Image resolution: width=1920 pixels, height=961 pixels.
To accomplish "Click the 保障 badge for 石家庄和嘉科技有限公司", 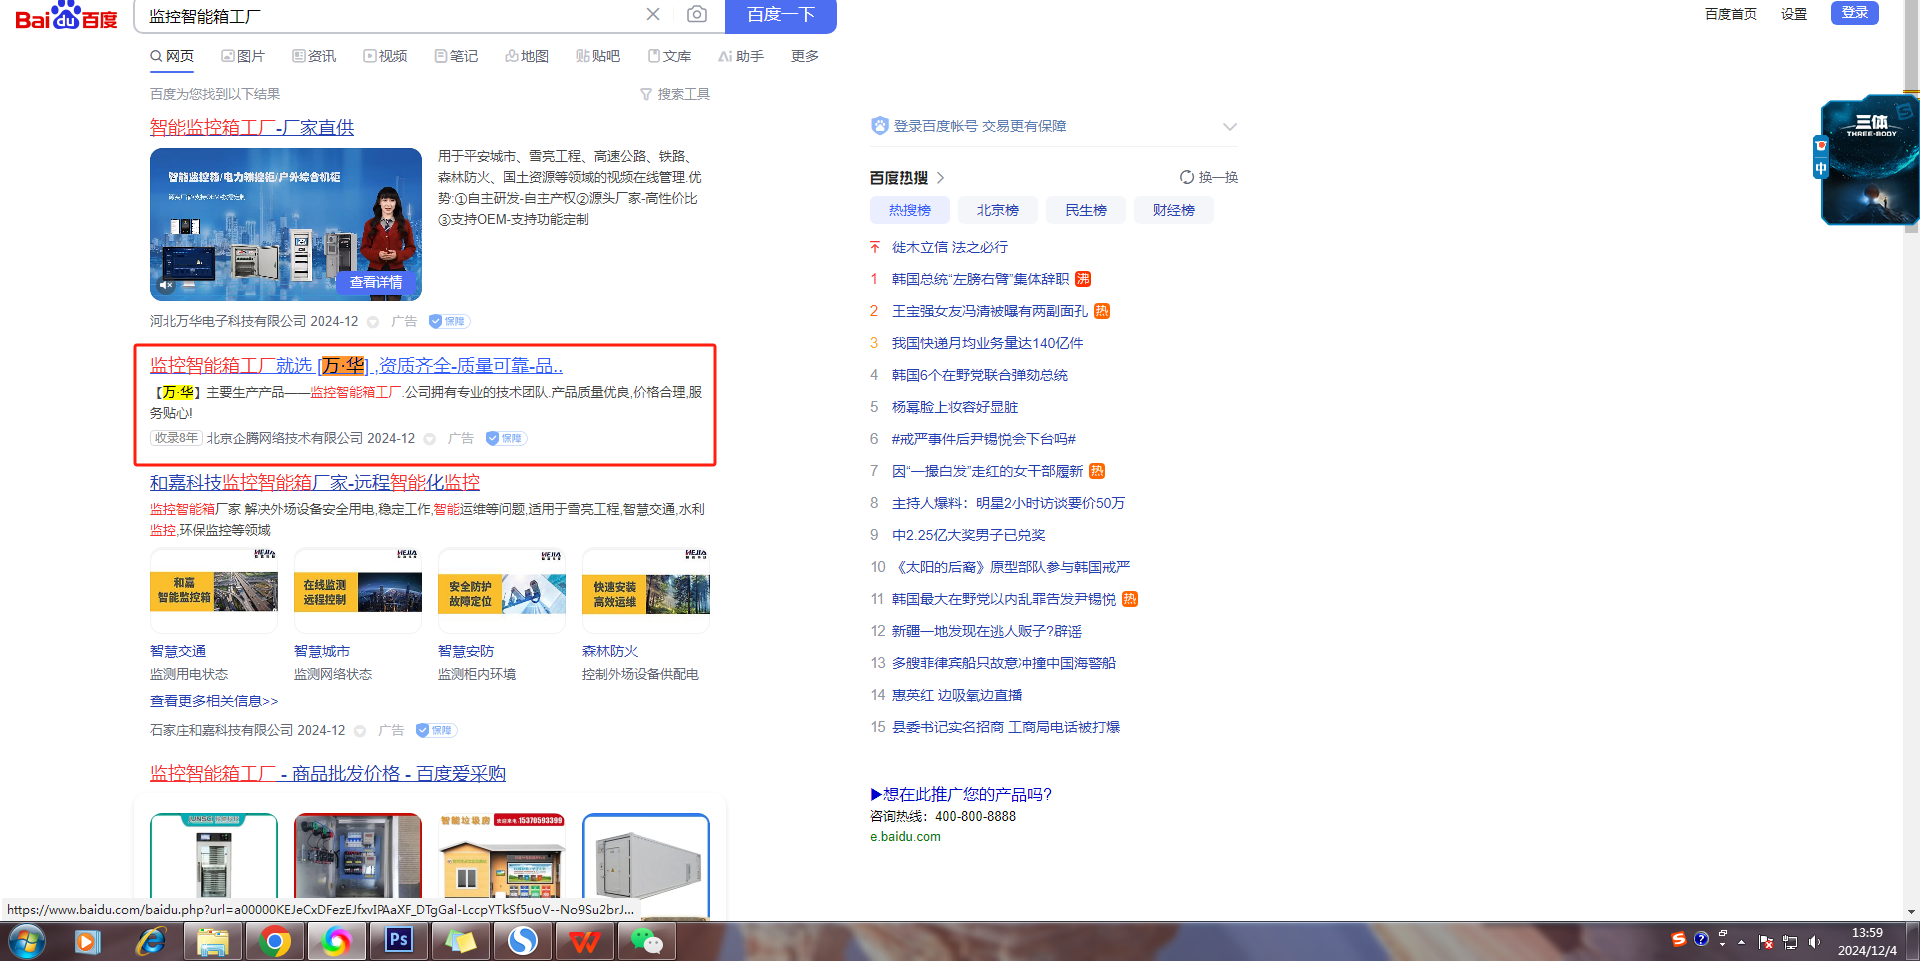I will 436,730.
